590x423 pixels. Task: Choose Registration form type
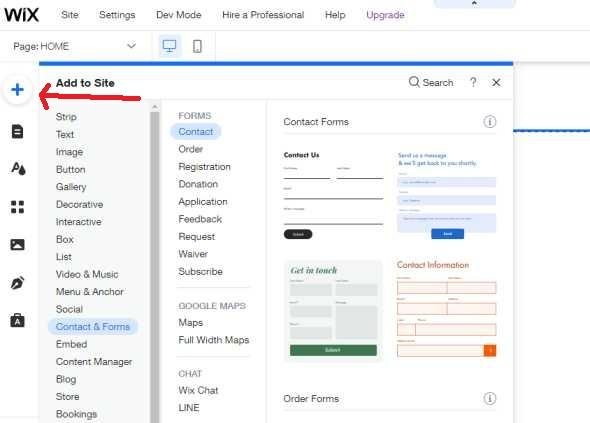[204, 167]
